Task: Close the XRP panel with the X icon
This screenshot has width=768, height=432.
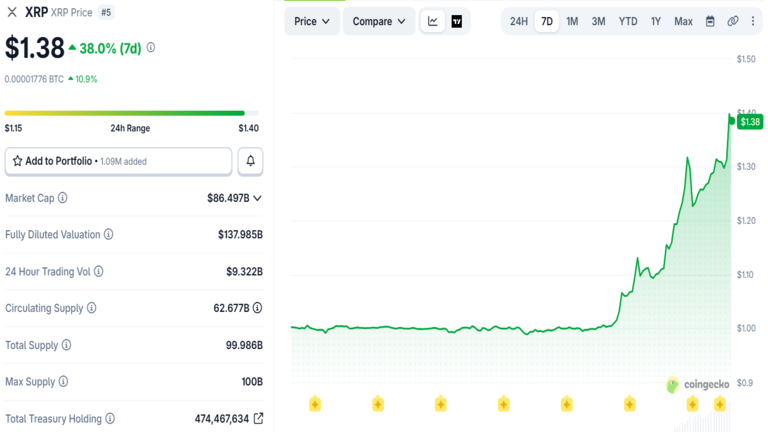Action: (x=12, y=12)
